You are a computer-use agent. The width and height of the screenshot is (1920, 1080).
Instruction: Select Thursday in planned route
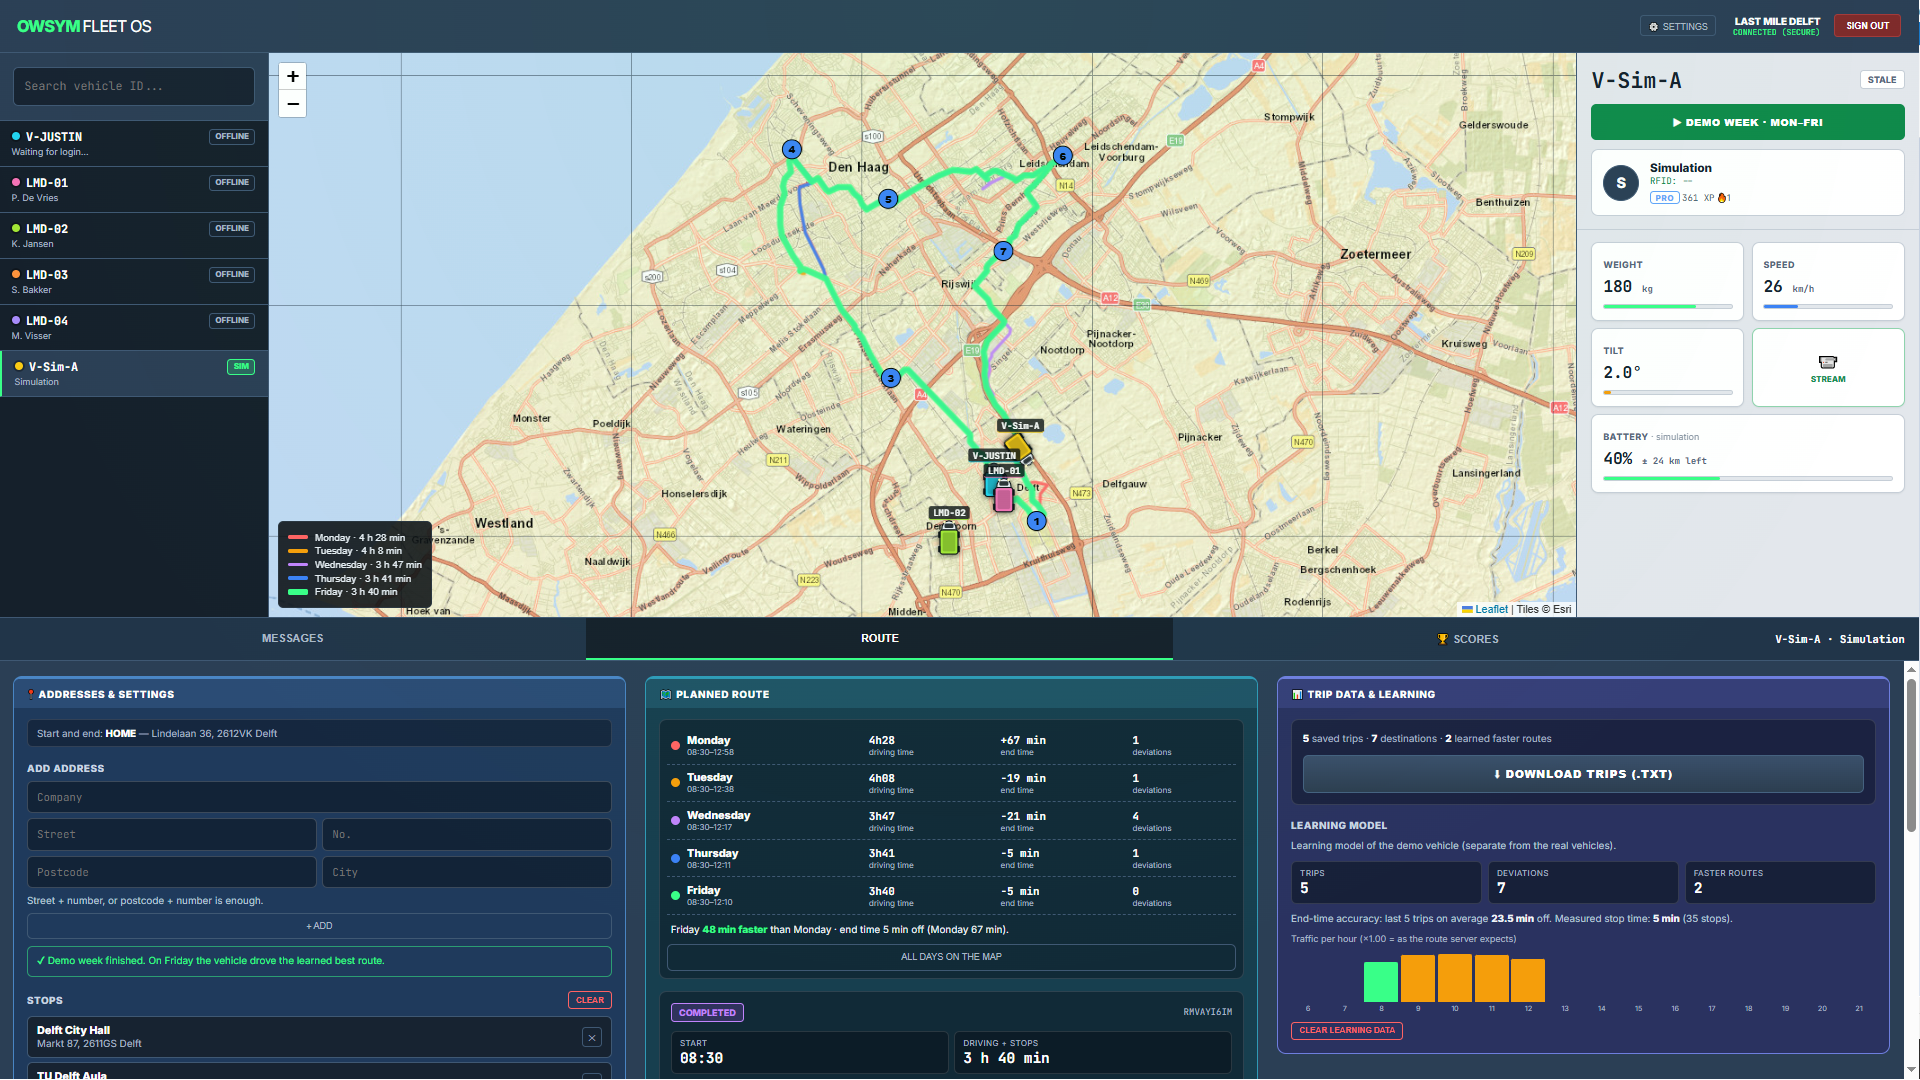tap(951, 859)
